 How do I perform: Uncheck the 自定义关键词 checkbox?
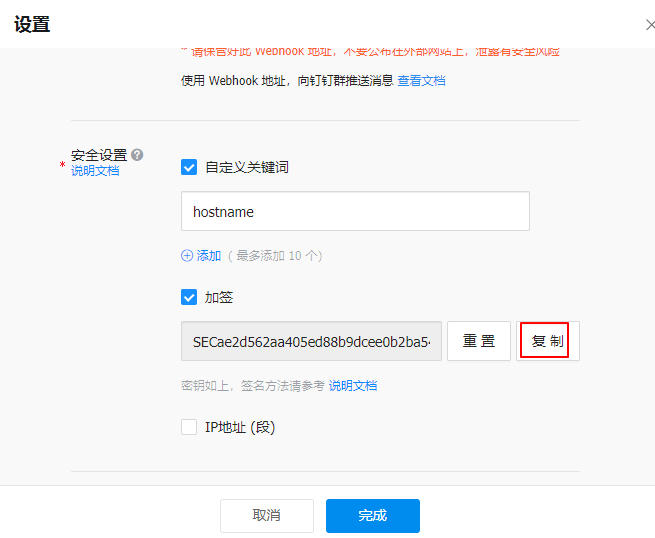tap(189, 167)
